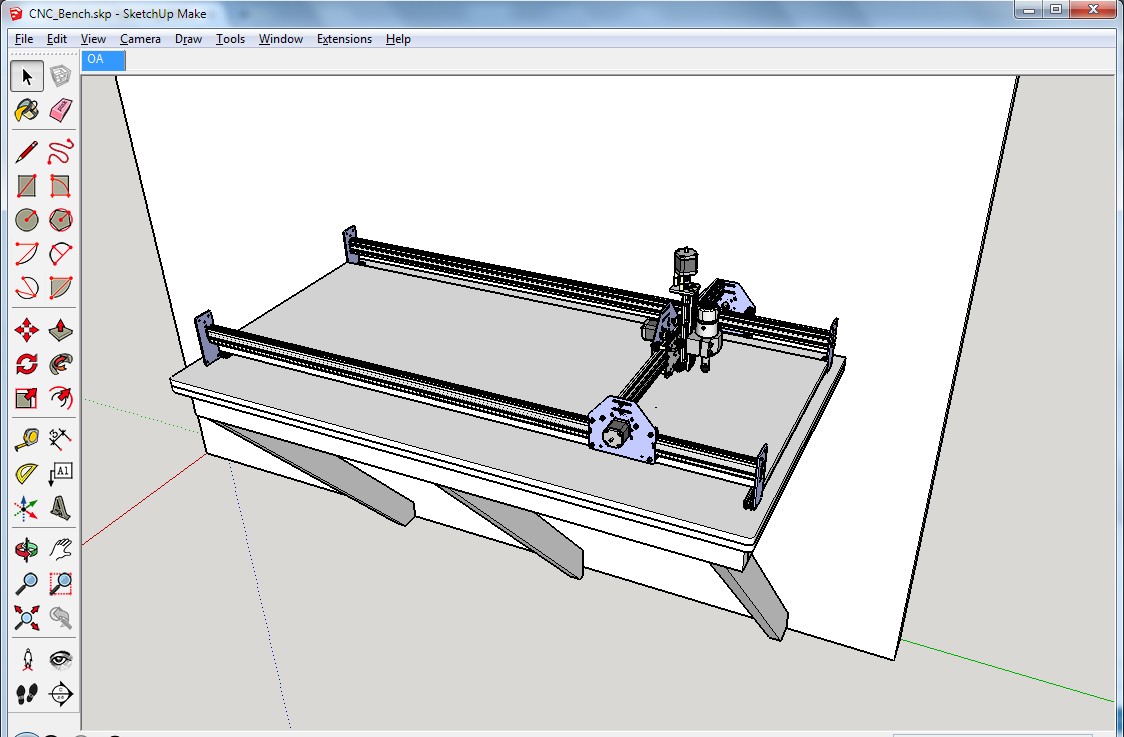Select the Move tool
This screenshot has width=1124, height=737.
pos(27,330)
